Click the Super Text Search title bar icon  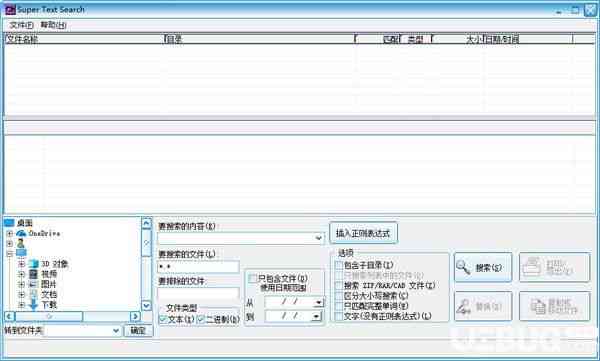10,10
